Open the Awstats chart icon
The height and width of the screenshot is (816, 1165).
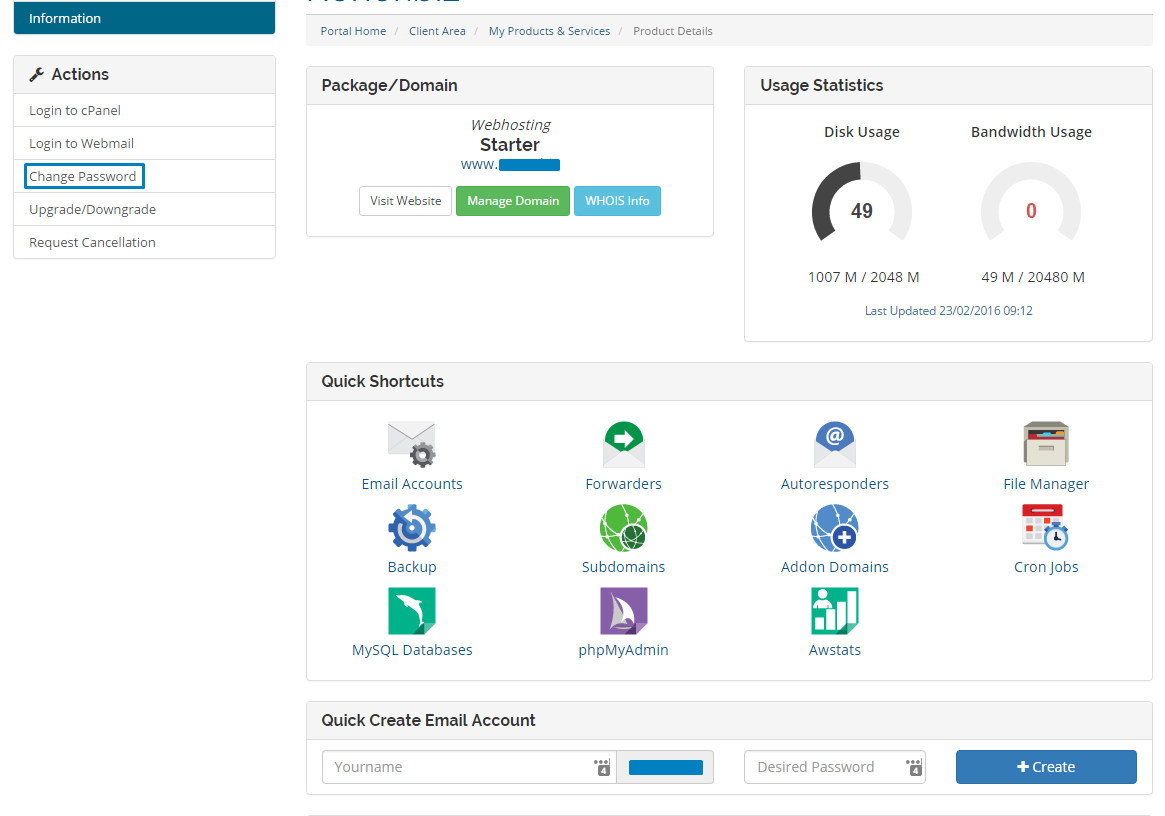[x=834, y=611]
